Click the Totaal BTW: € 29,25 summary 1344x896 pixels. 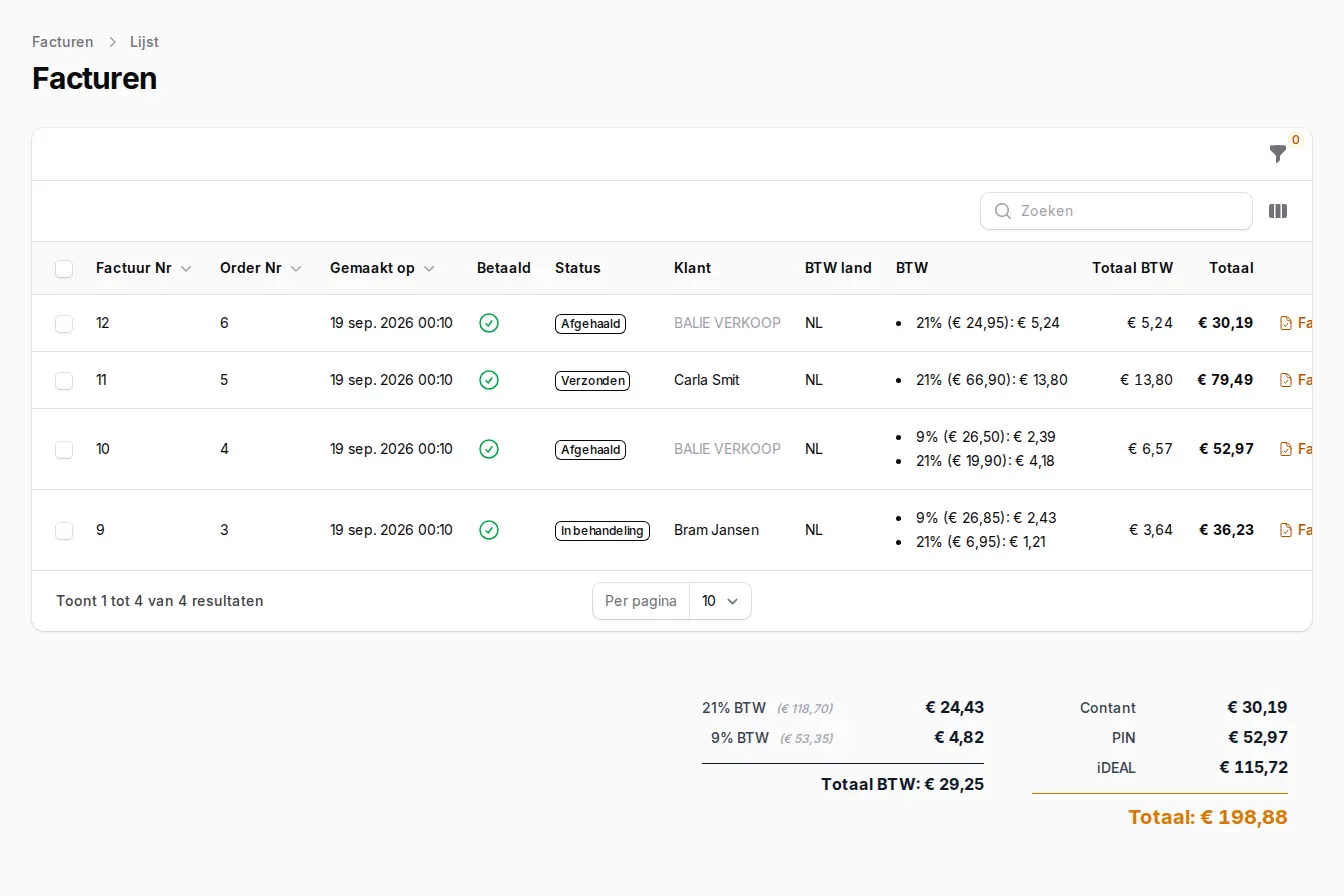[x=902, y=784]
